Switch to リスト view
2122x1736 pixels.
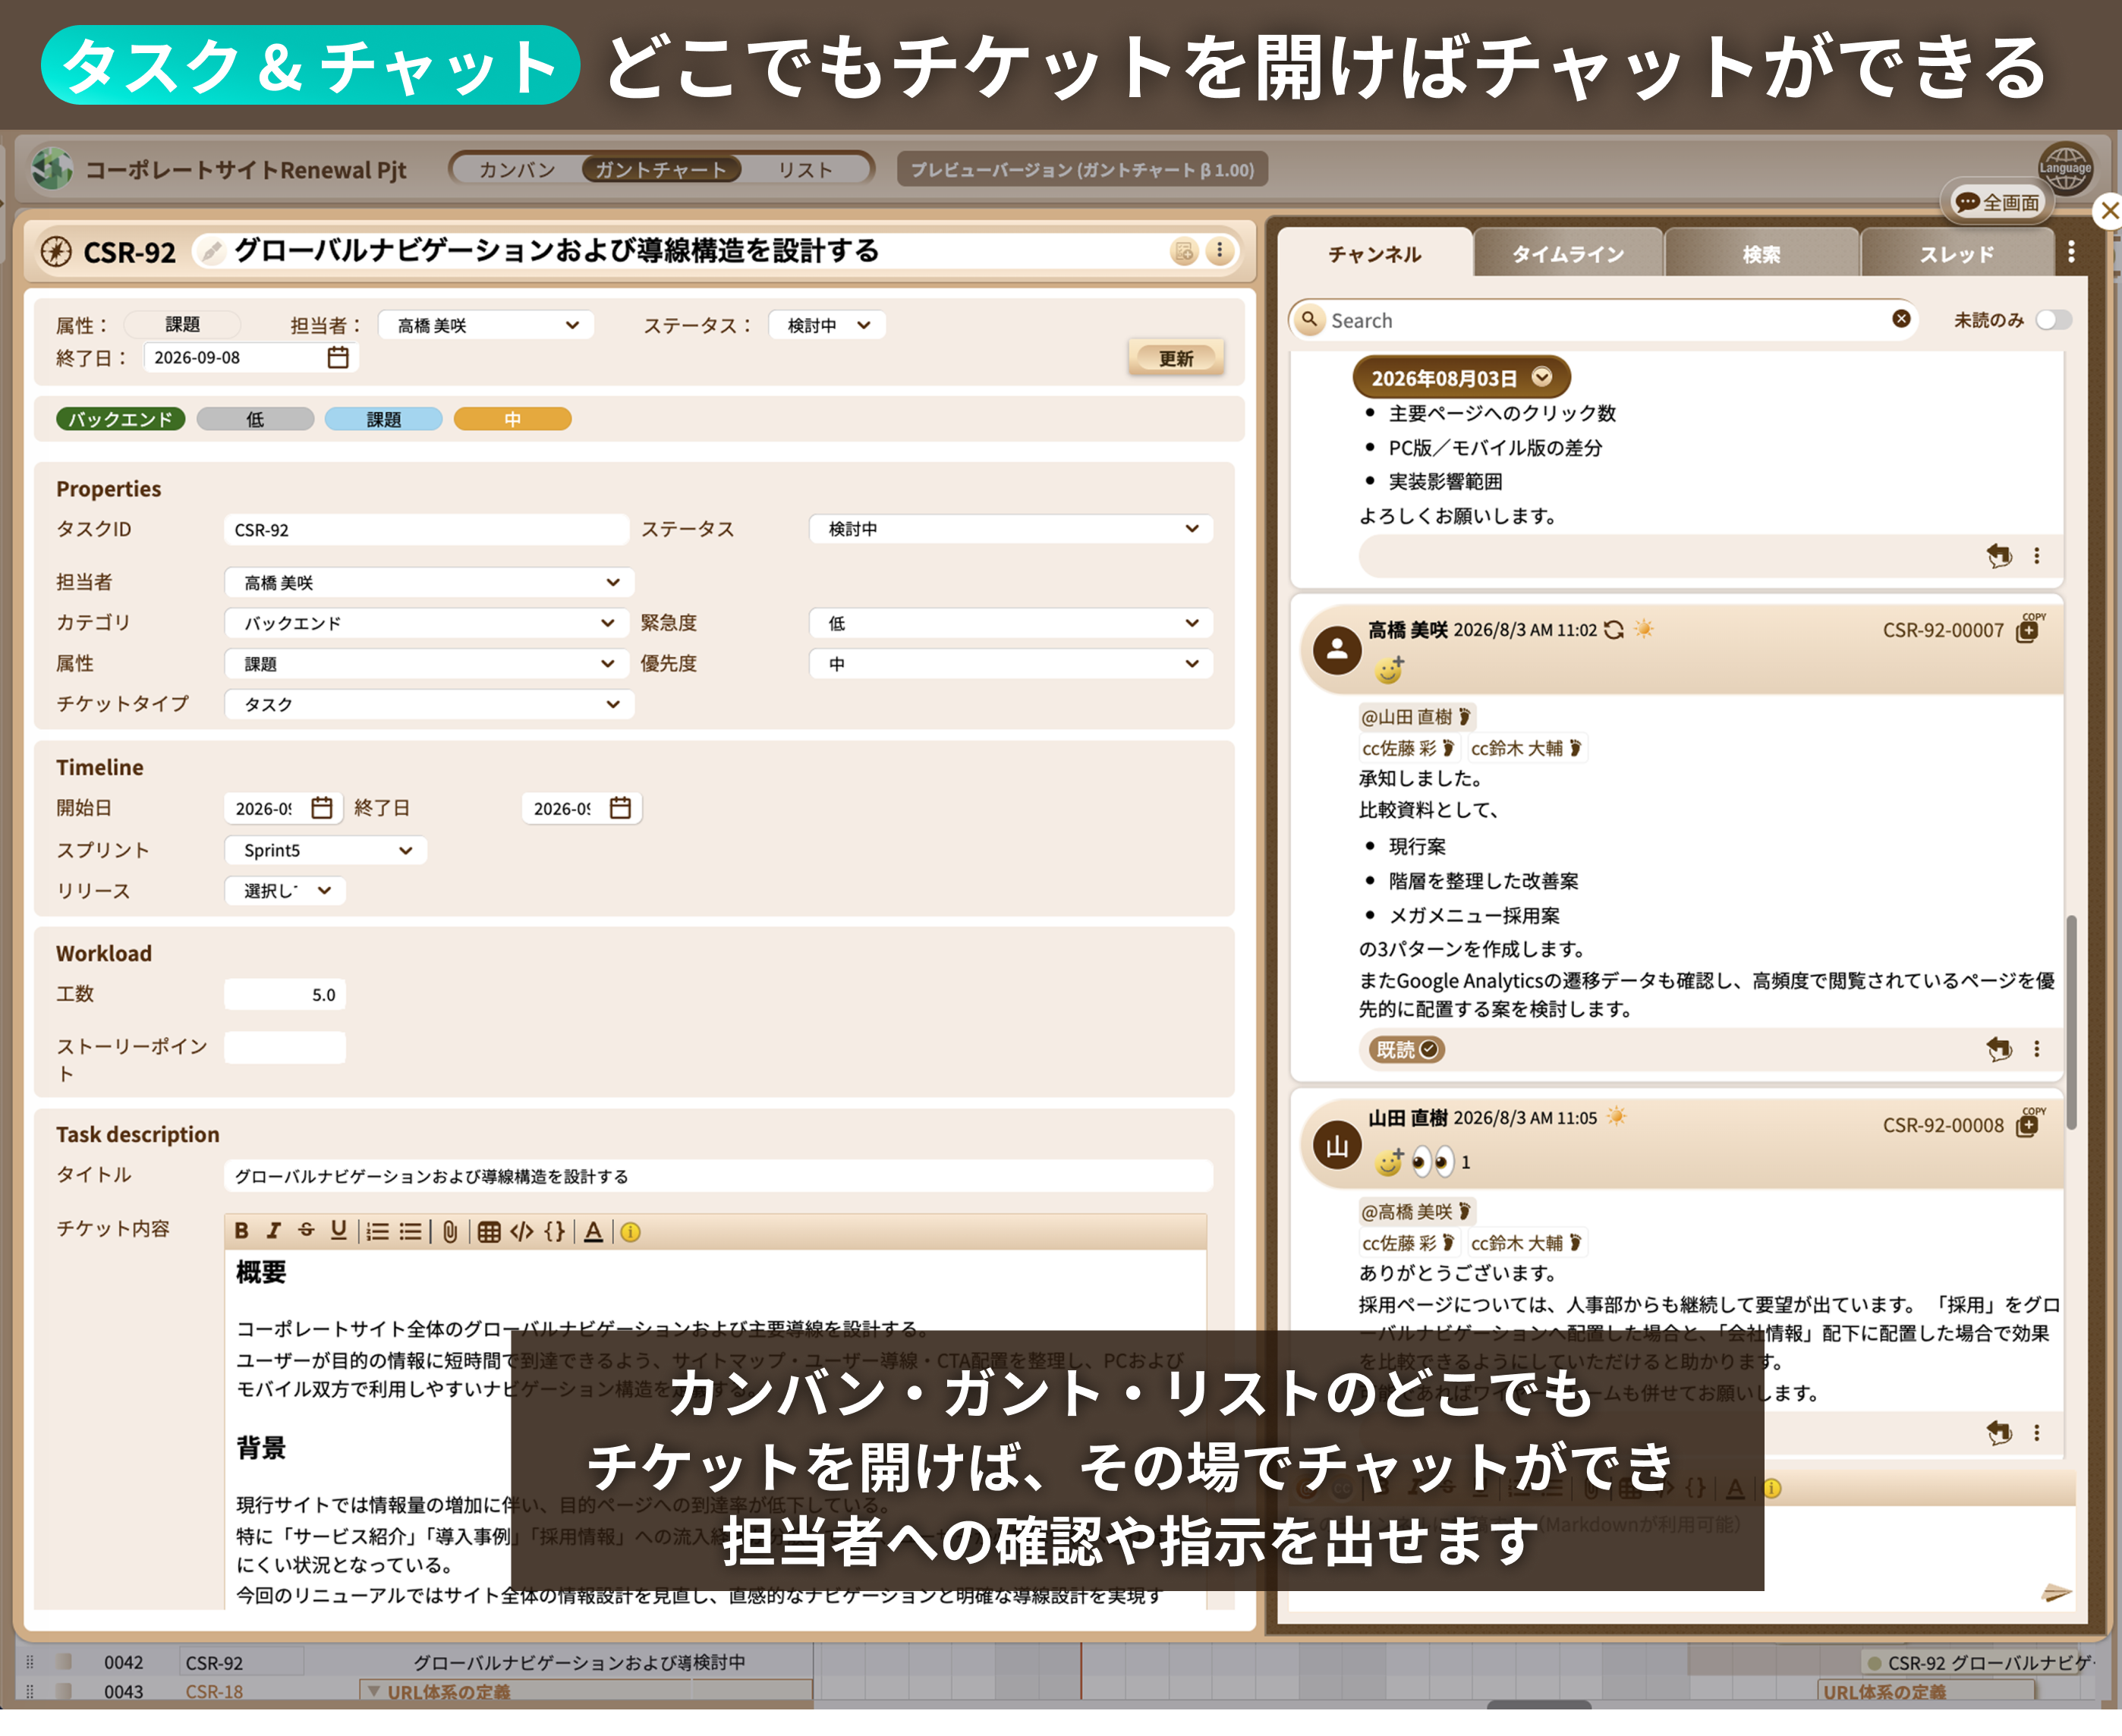(x=805, y=169)
